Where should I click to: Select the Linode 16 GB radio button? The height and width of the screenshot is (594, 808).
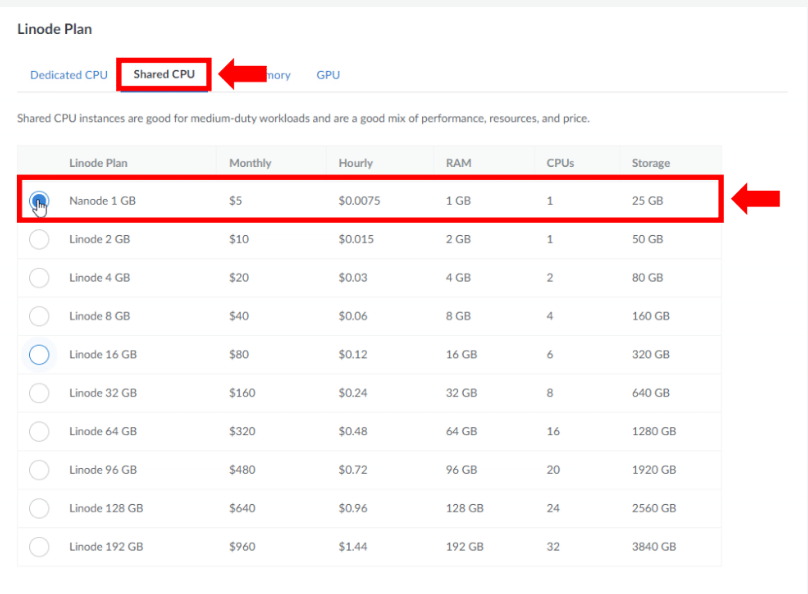(x=39, y=355)
